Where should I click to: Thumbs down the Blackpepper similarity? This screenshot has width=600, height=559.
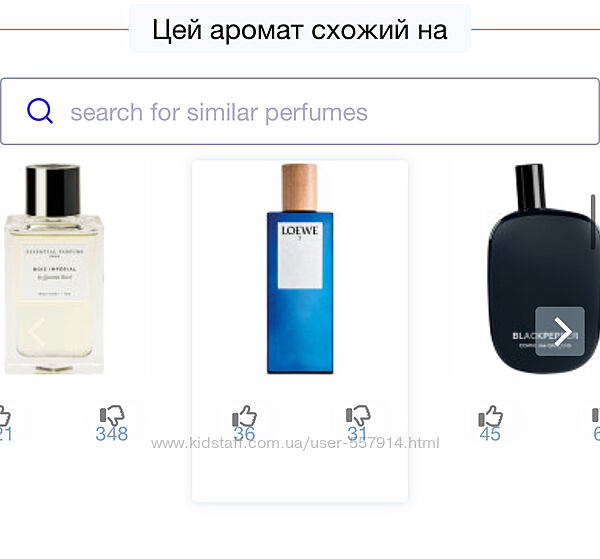coord(596,415)
